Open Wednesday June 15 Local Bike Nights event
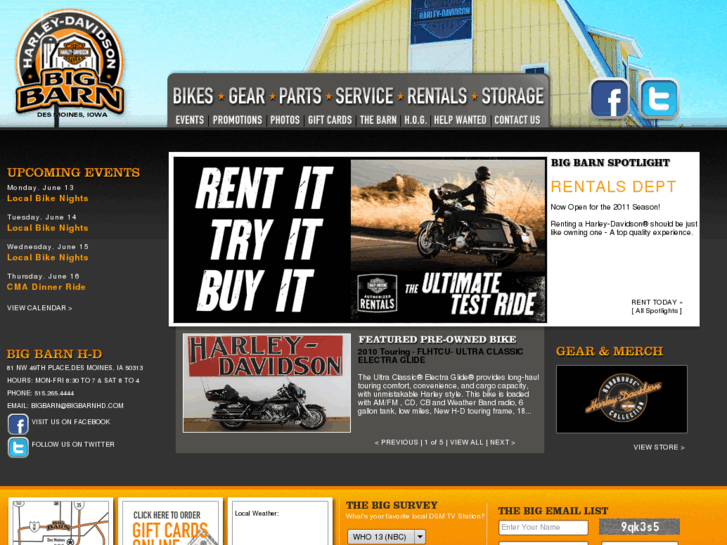This screenshot has width=727, height=545. [x=47, y=258]
